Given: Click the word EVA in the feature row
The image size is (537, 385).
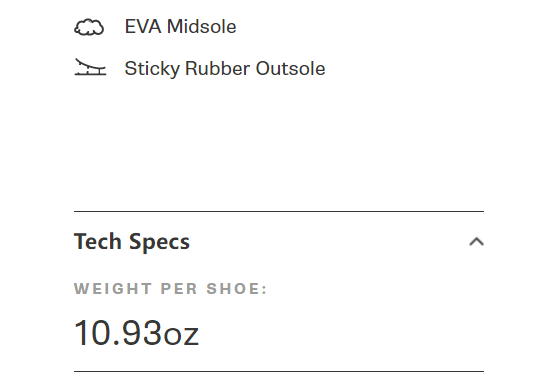Looking at the screenshot, I should 143,26.
